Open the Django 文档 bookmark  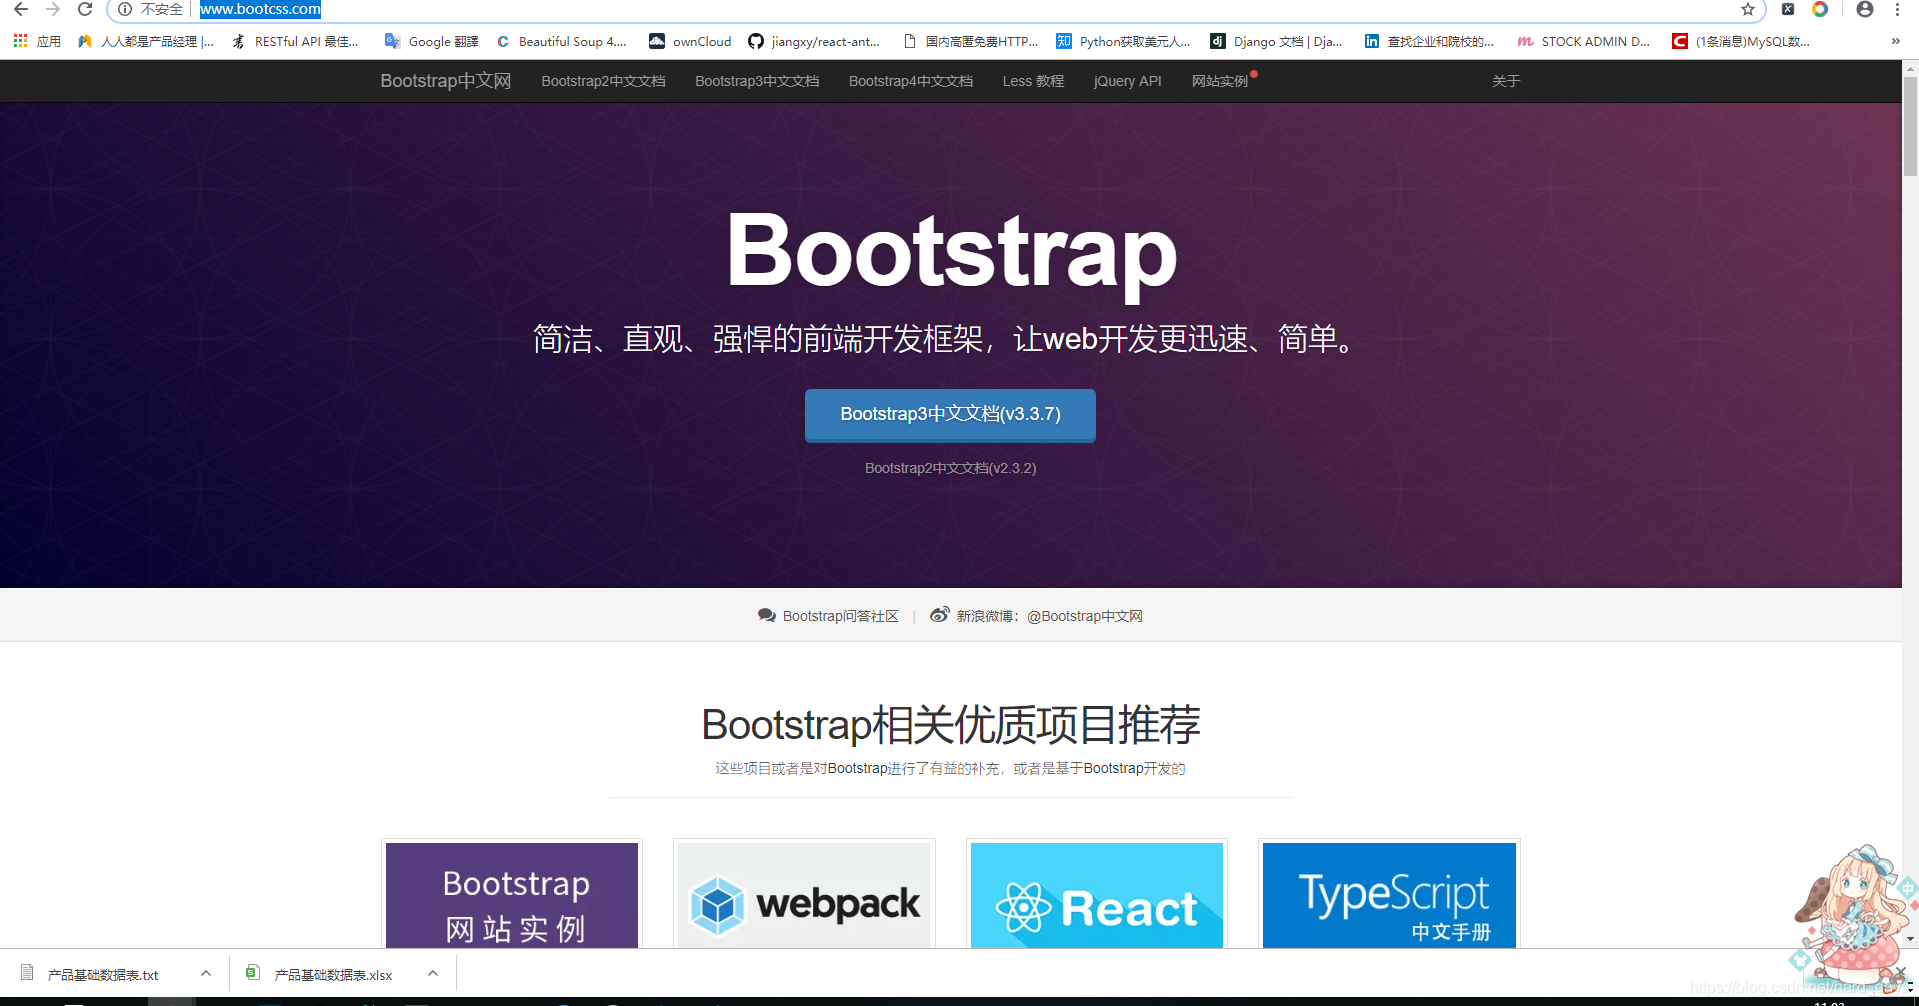coord(1276,41)
